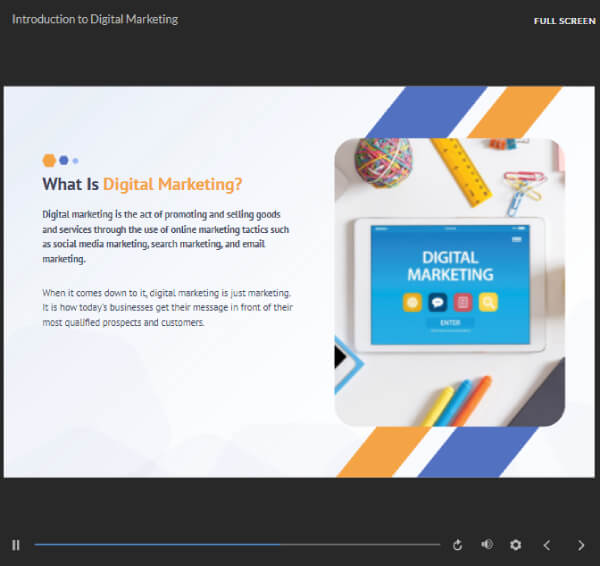Pause the presentation playback
Screen dimensions: 600x566
16,545
